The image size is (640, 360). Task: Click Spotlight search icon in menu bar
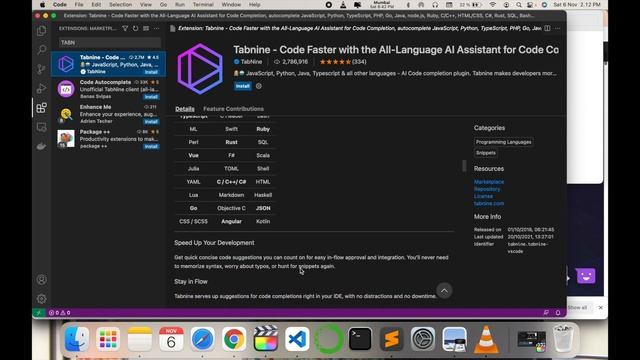coord(518,4)
